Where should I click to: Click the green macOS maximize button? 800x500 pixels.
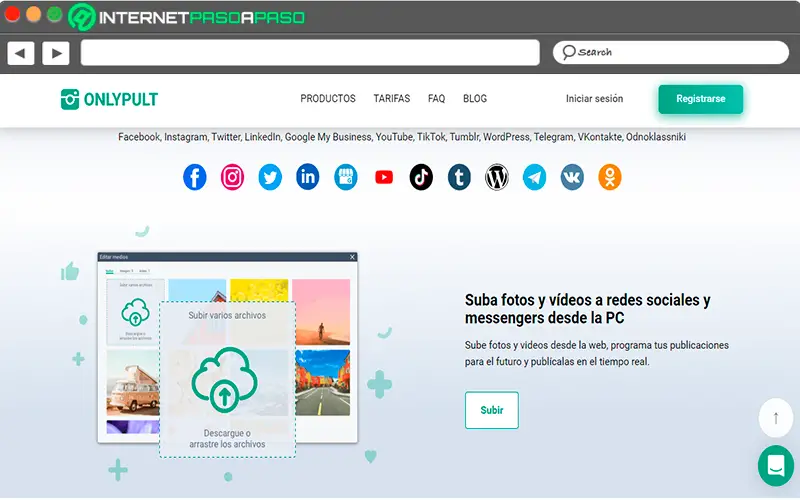55,14
